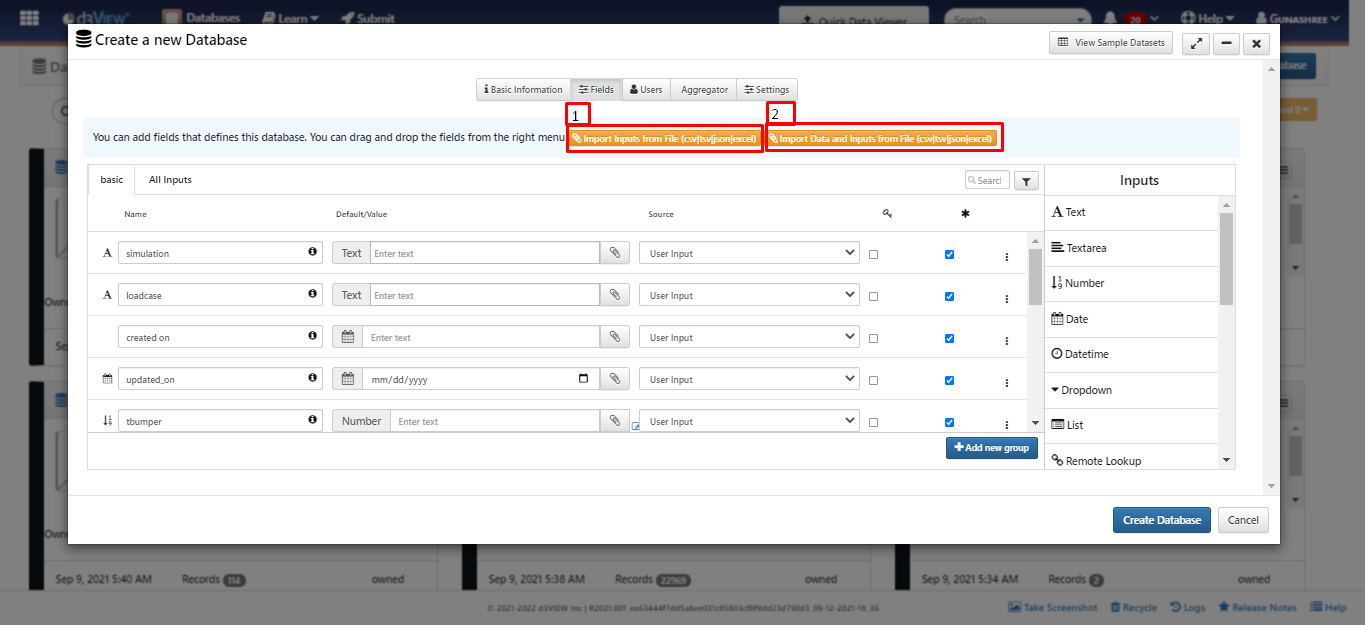This screenshot has height=625, width=1365.
Task: Select the Number input type icon
Action: point(1061,283)
